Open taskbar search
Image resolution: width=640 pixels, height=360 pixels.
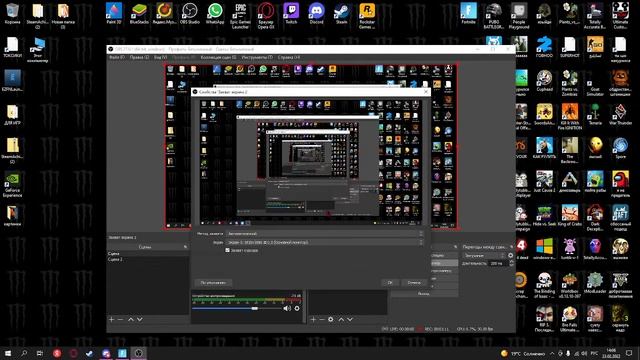pyautogui.click(x=24, y=353)
